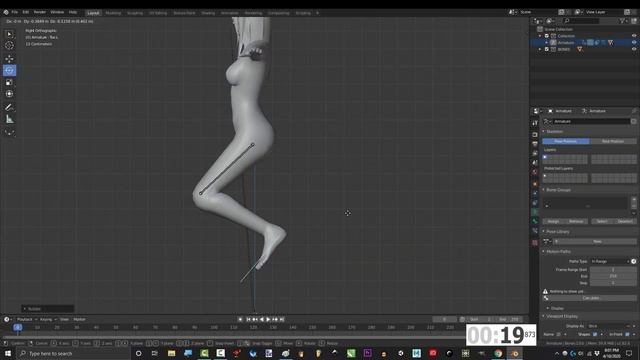Select the highlighted Rotate tool
Viewport: 640px width, 360px height.
9,71
